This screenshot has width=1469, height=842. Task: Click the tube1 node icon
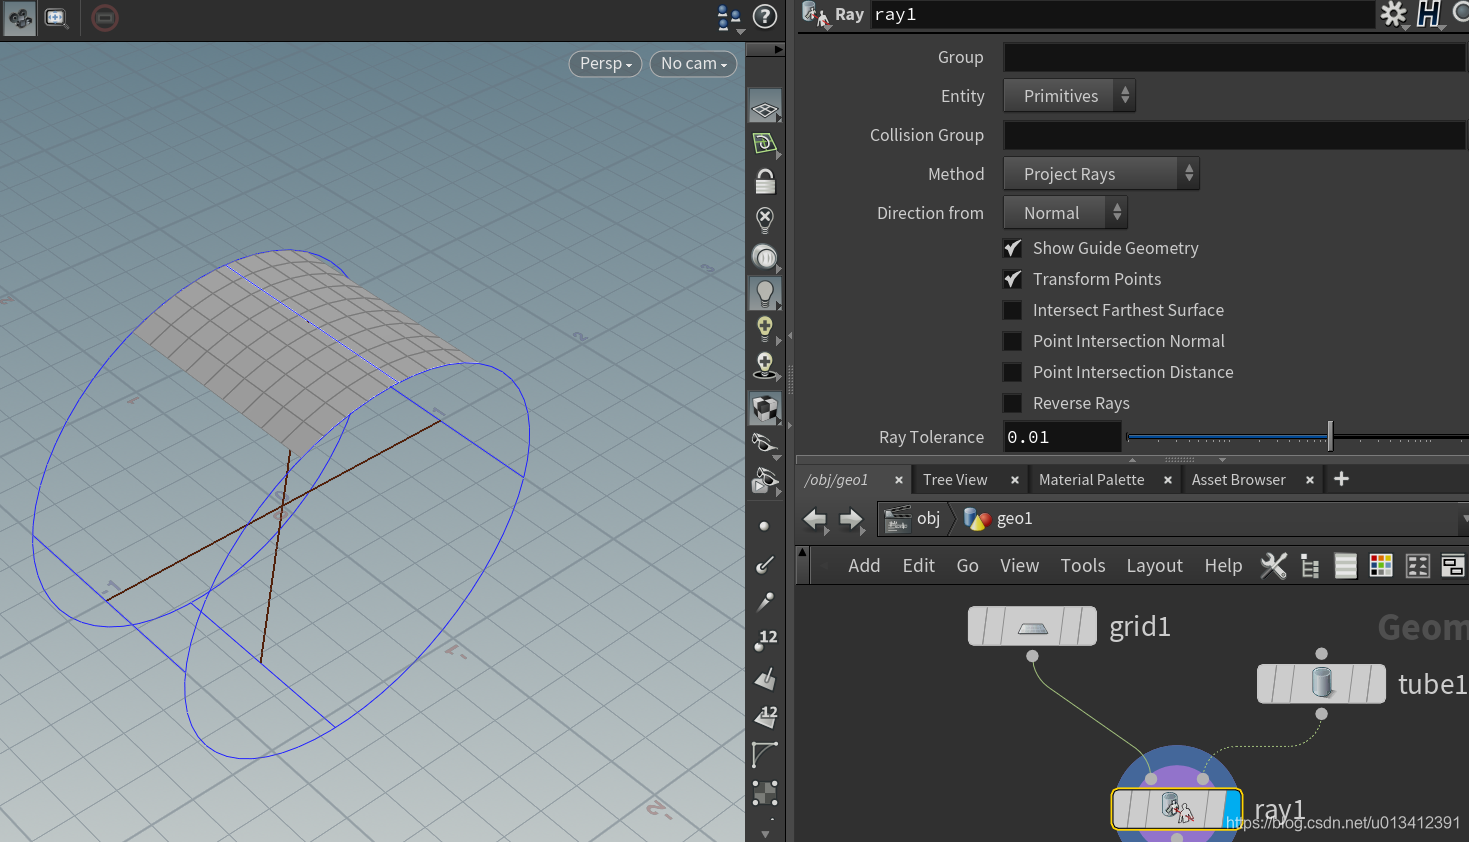[1322, 684]
